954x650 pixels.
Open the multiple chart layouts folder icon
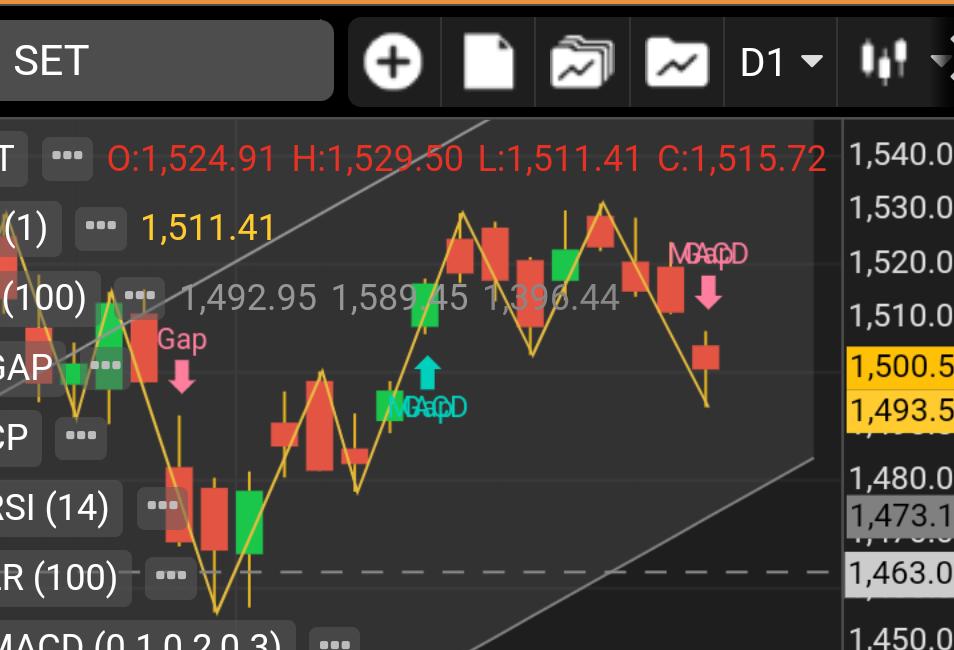point(582,61)
